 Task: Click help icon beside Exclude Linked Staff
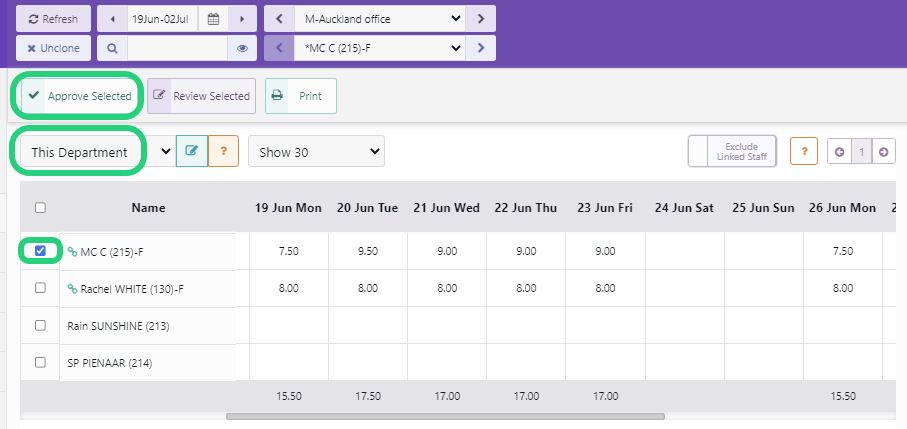click(x=804, y=152)
